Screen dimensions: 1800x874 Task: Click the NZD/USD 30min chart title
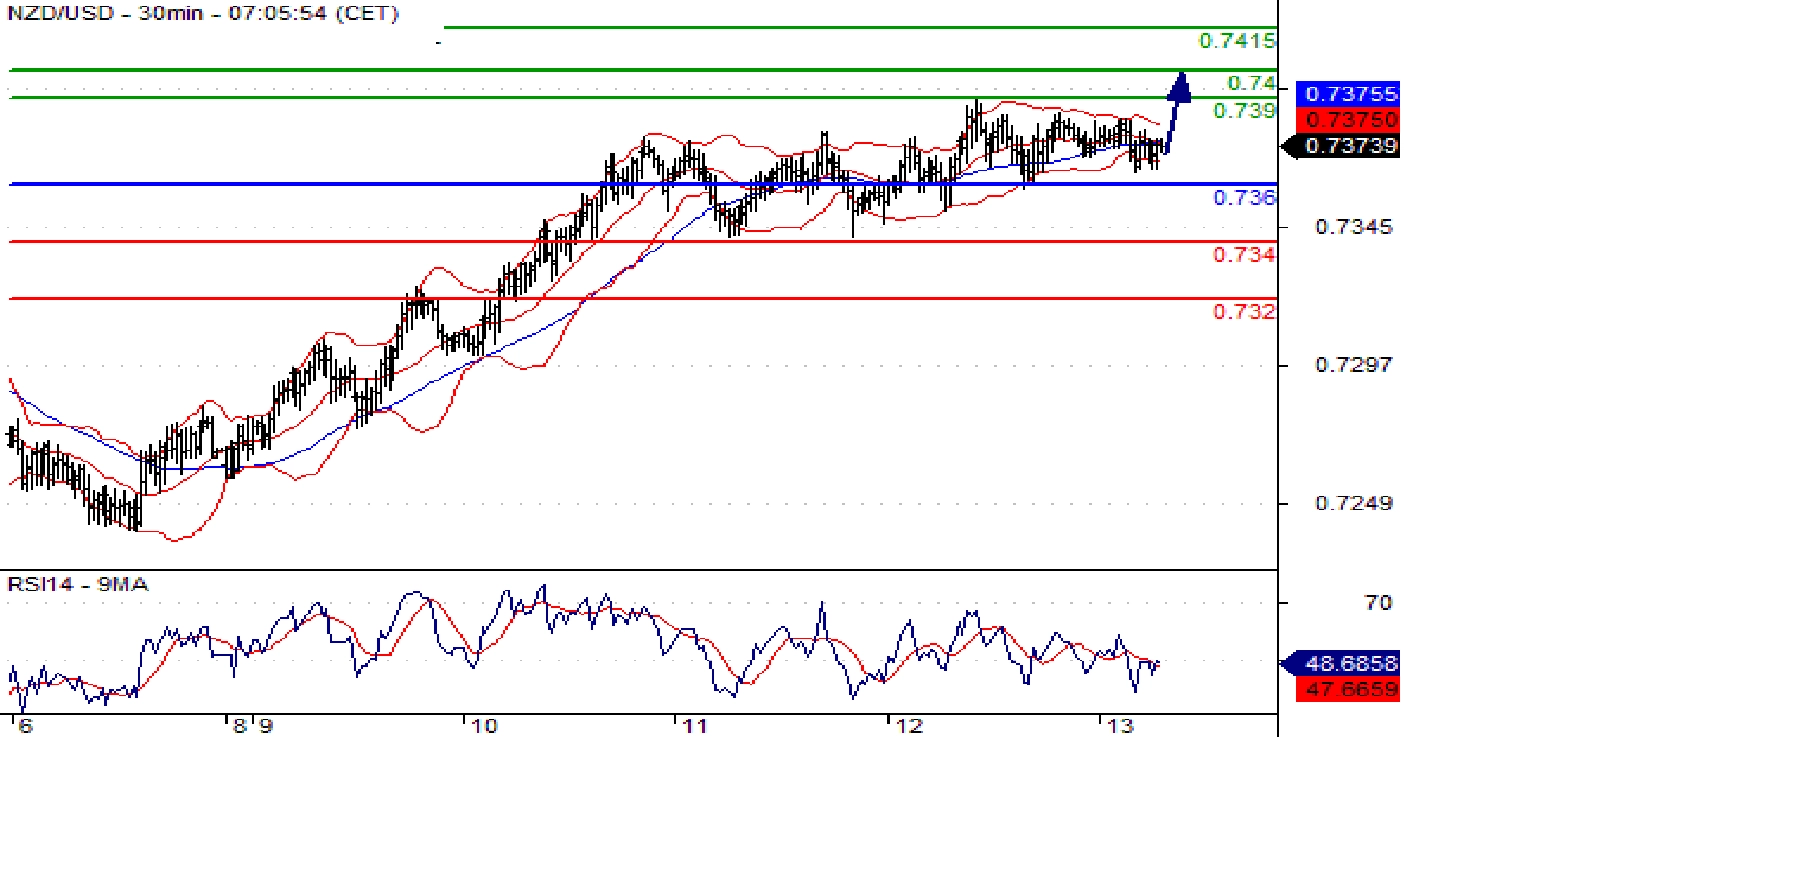point(203,14)
